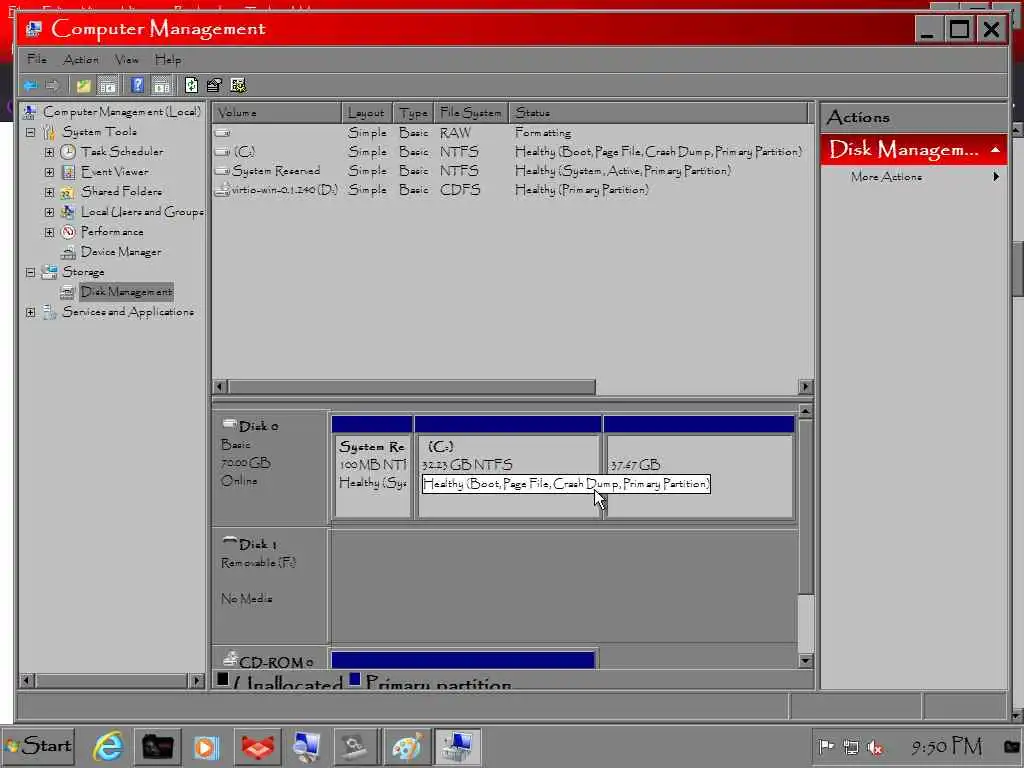Open the Action menu

click(x=81, y=59)
